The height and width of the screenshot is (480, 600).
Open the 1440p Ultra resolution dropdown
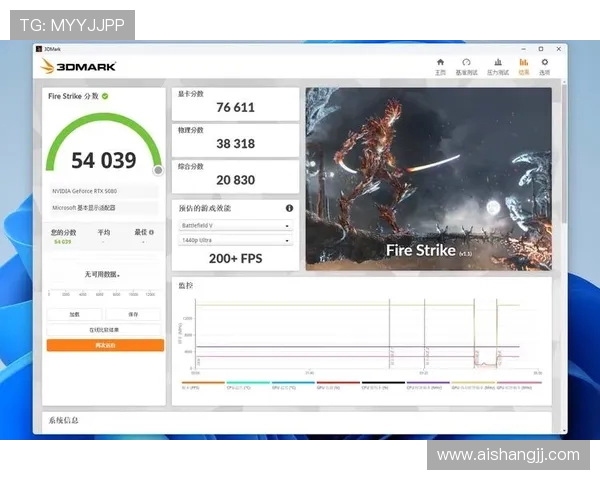tap(236, 240)
